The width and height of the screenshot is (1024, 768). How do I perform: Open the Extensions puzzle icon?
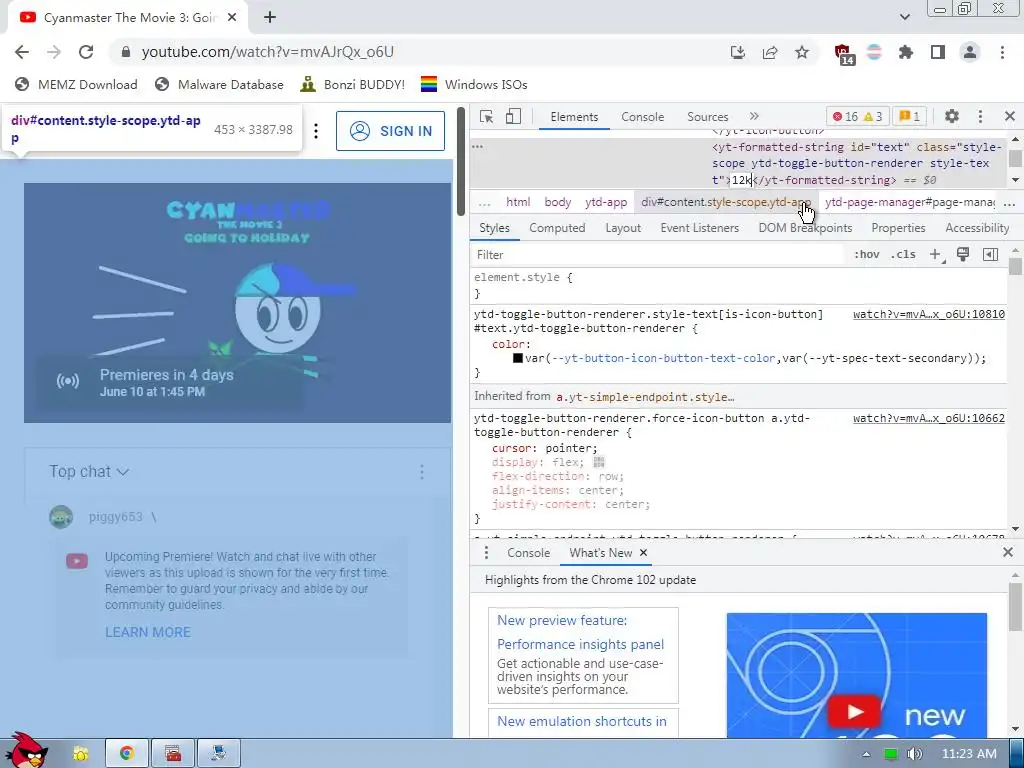(905, 52)
